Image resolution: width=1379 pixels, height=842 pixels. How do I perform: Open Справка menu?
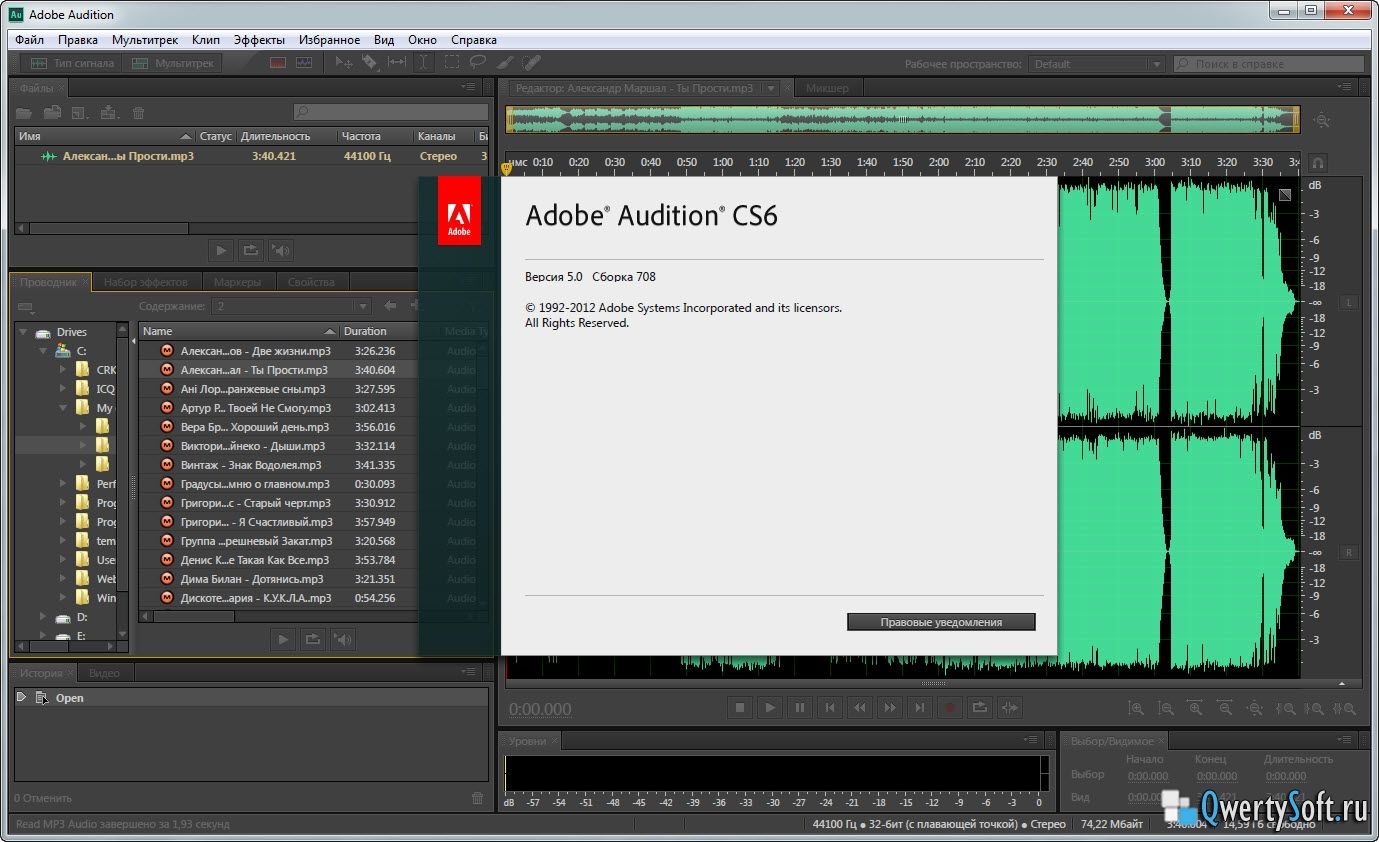[474, 40]
